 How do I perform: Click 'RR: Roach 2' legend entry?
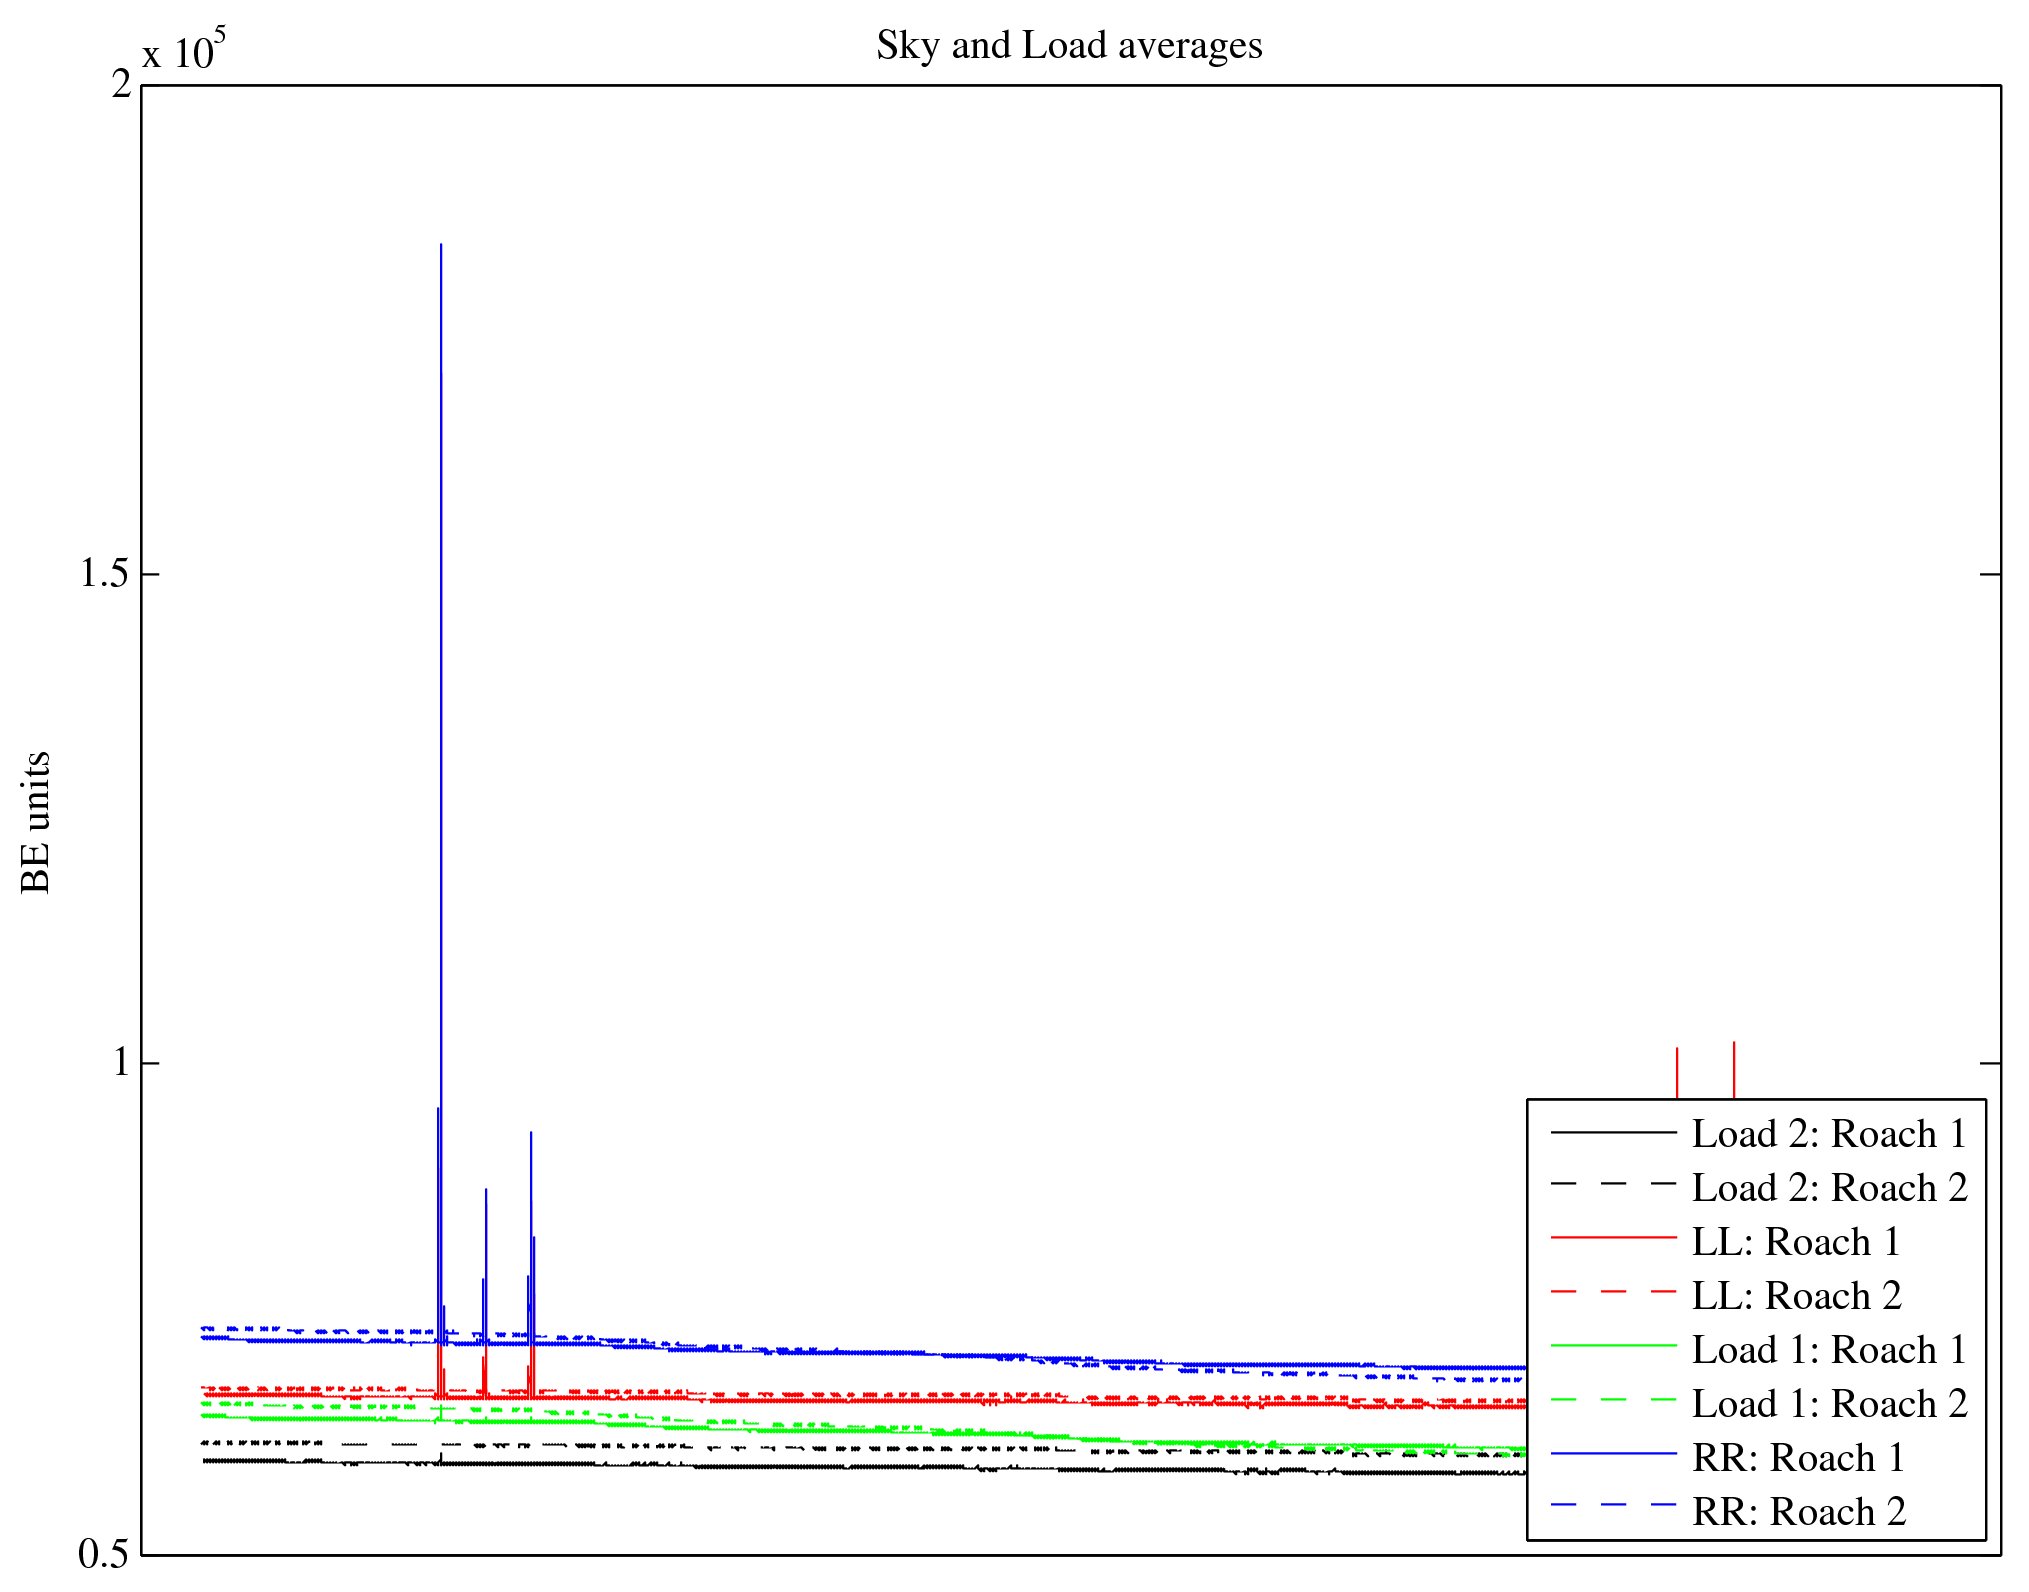point(1797,1512)
